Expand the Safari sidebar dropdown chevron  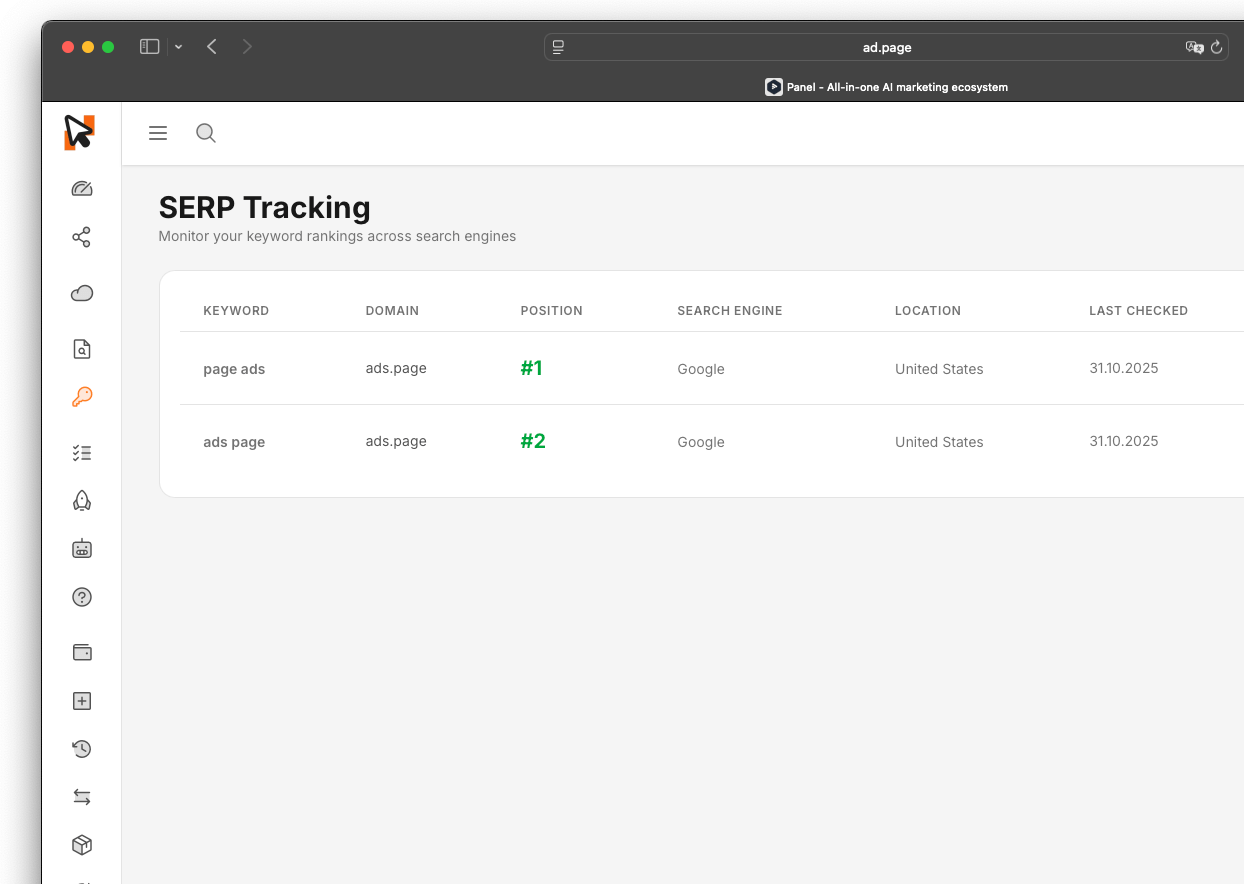(x=178, y=47)
